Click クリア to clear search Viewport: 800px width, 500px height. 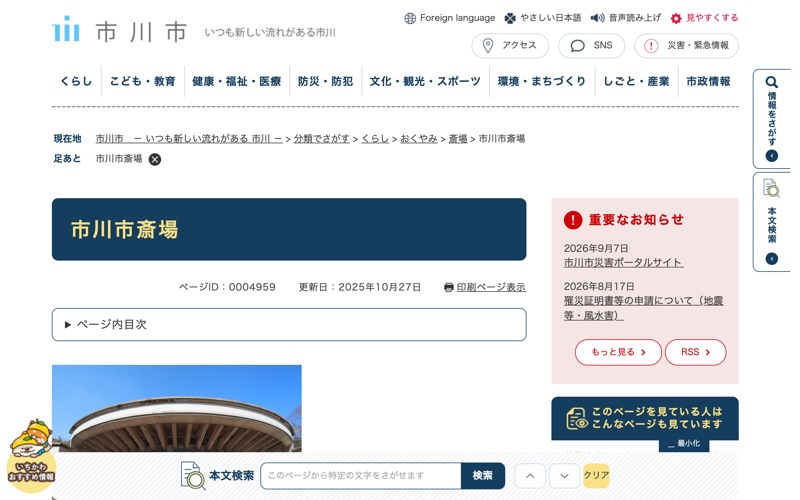[596, 476]
